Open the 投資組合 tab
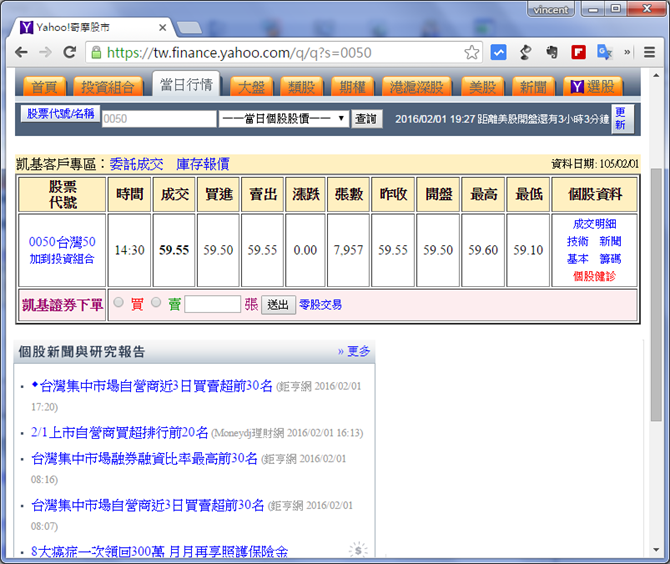The height and width of the screenshot is (564, 670). (108, 87)
